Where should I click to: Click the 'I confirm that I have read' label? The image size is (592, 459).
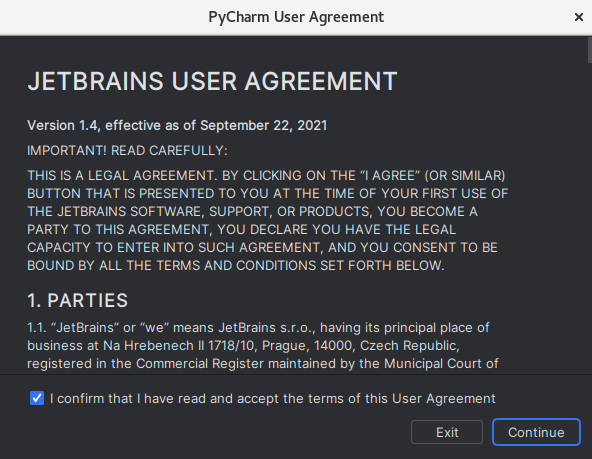point(273,399)
